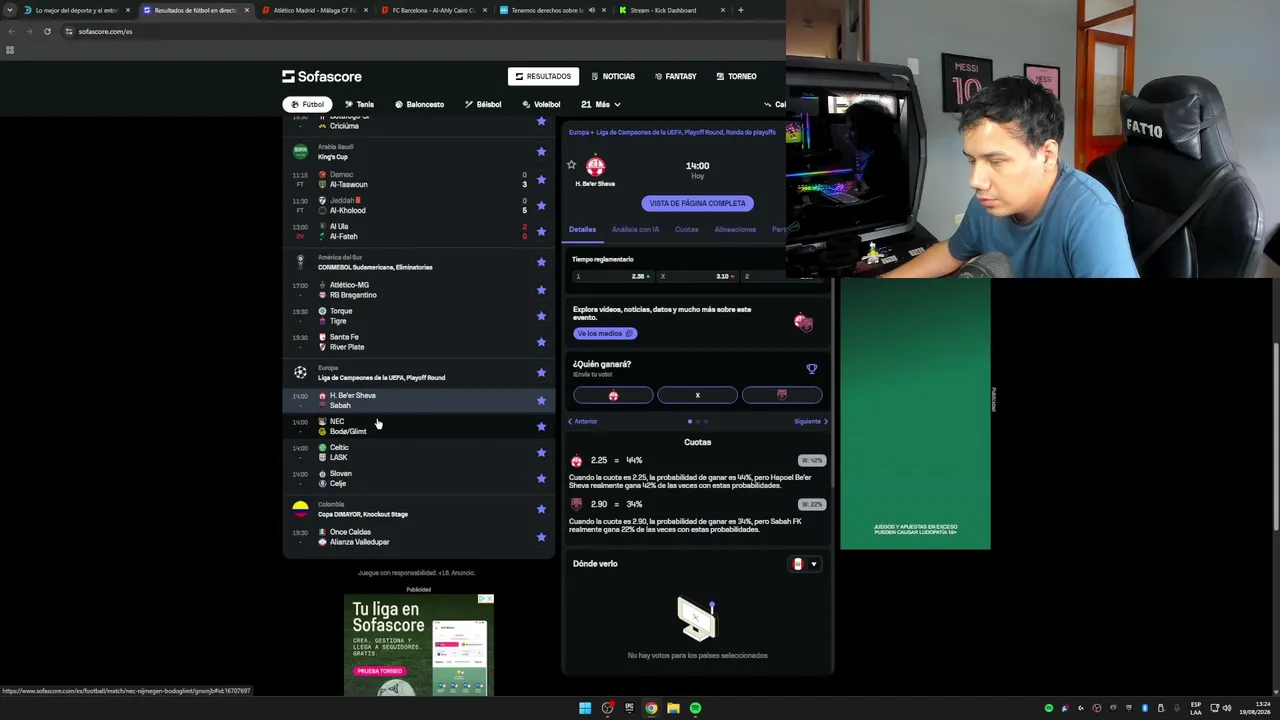Toggle favorite star for Atlético-MG vs RB Bragantino
1280x720 pixels.
click(x=541, y=290)
